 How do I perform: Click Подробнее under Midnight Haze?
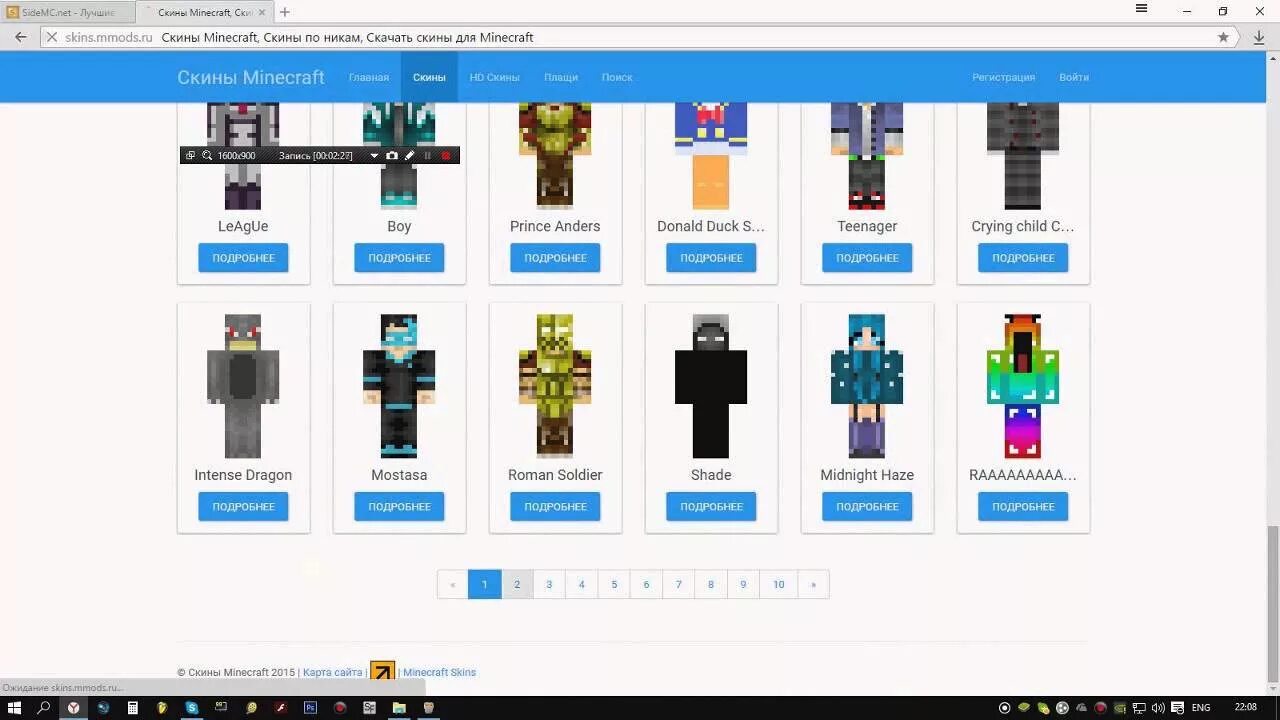click(867, 507)
